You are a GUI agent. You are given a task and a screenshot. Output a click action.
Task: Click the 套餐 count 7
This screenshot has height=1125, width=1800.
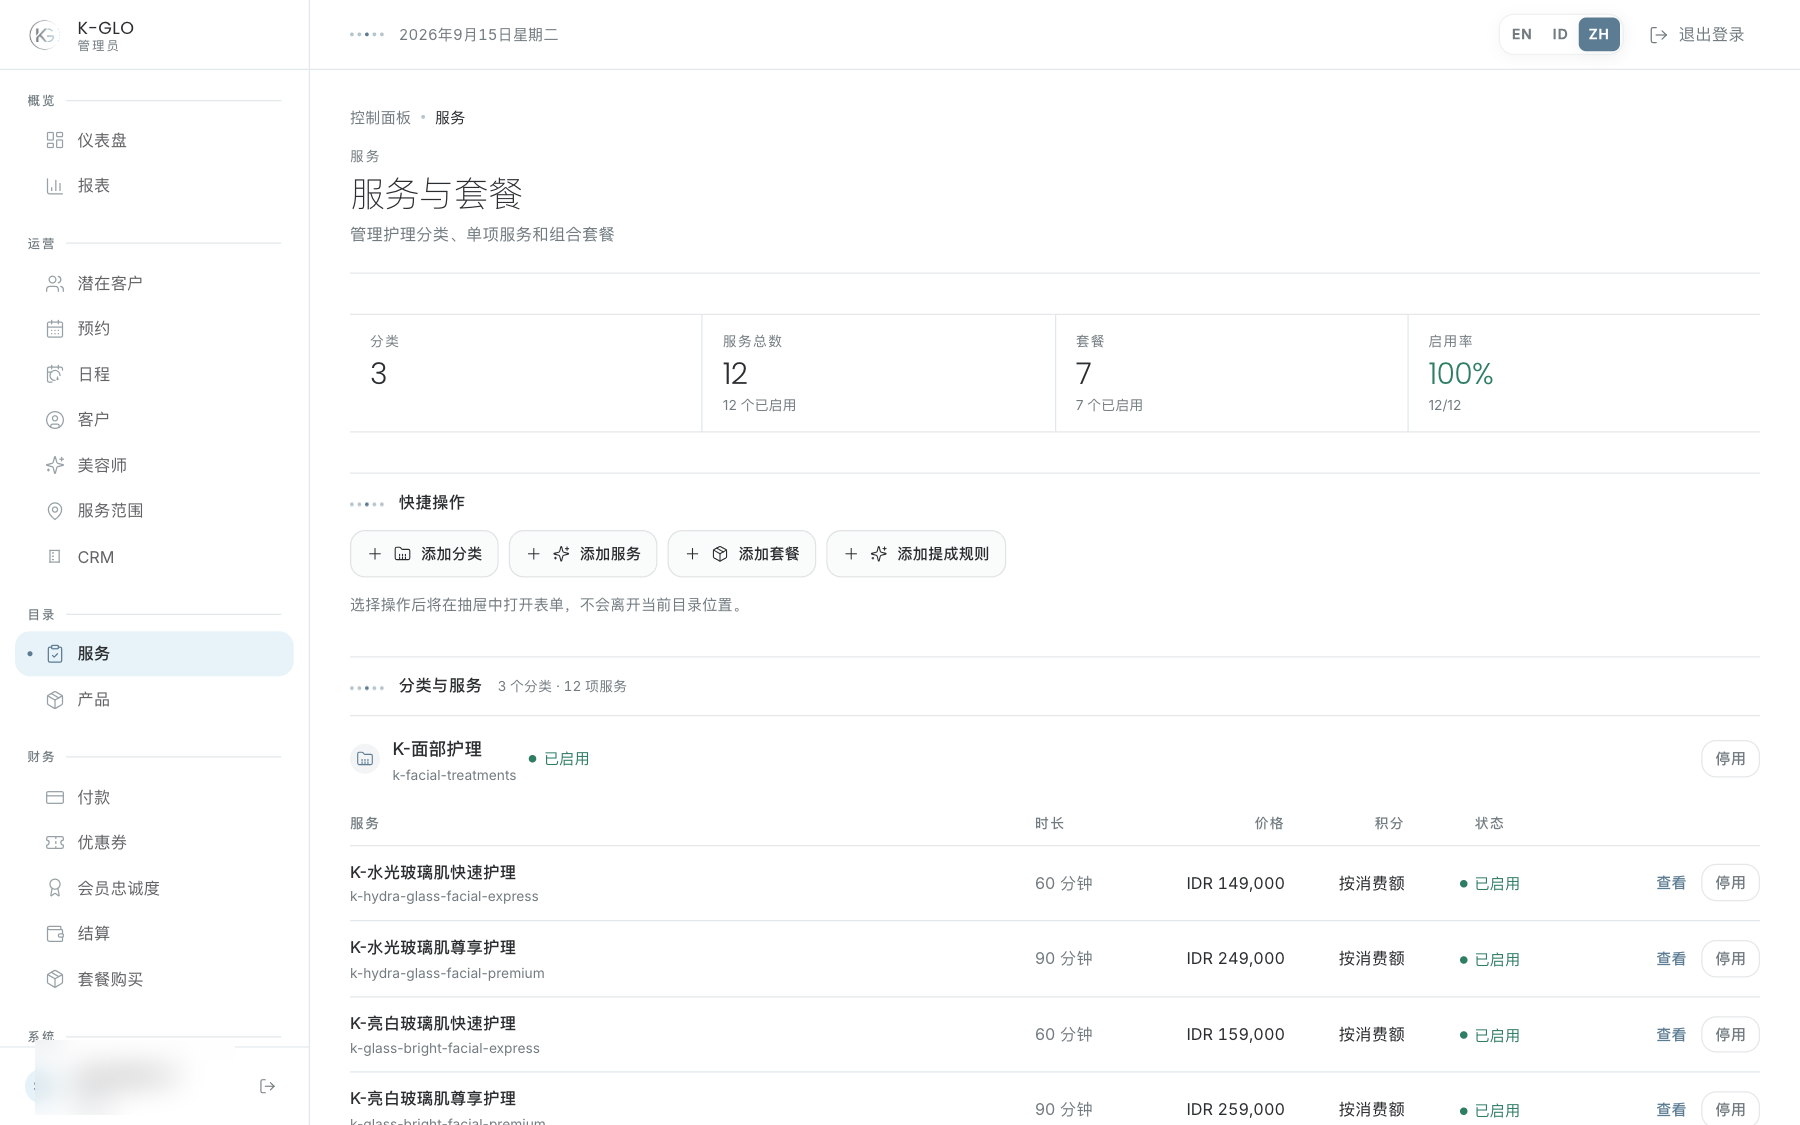pyautogui.click(x=1084, y=374)
